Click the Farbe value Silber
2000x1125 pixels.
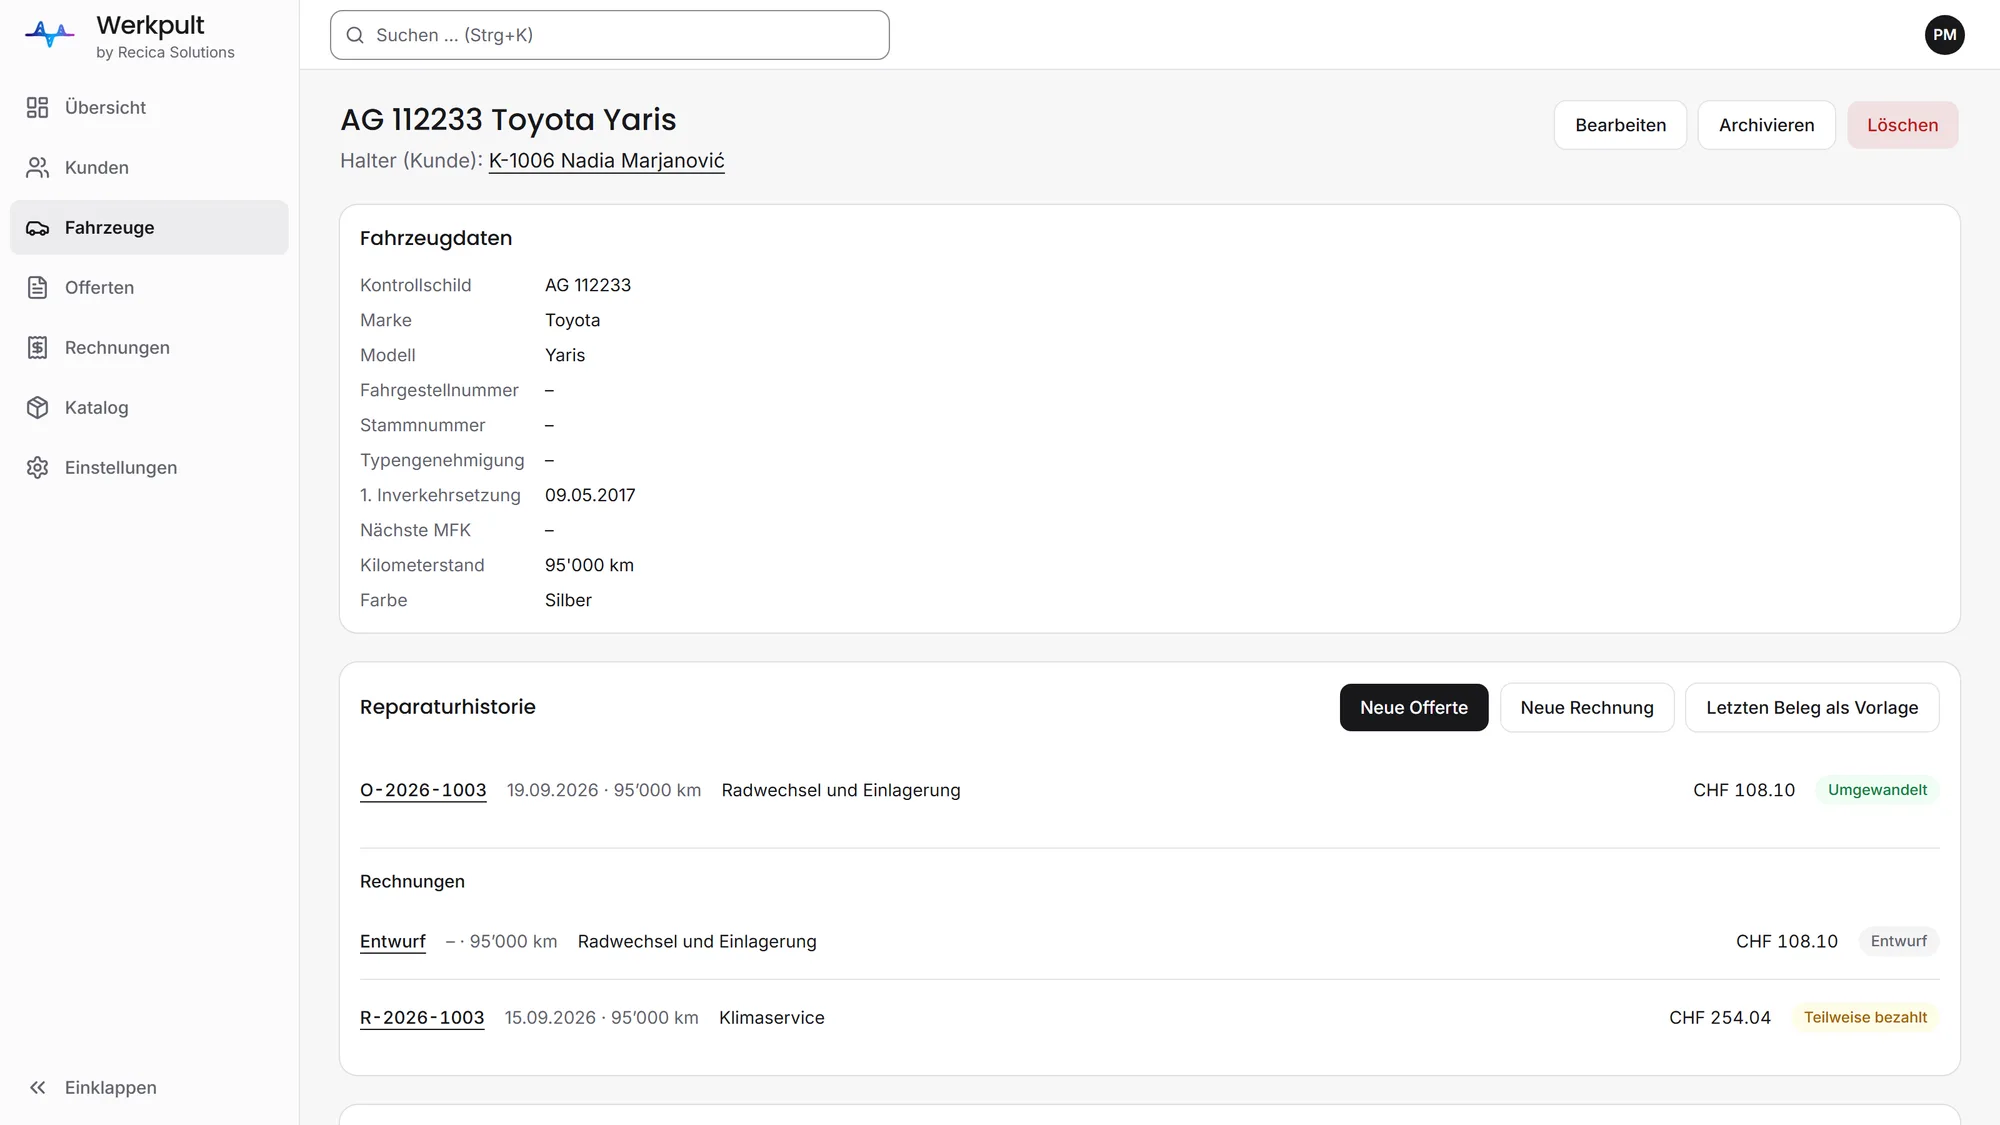pyautogui.click(x=568, y=600)
